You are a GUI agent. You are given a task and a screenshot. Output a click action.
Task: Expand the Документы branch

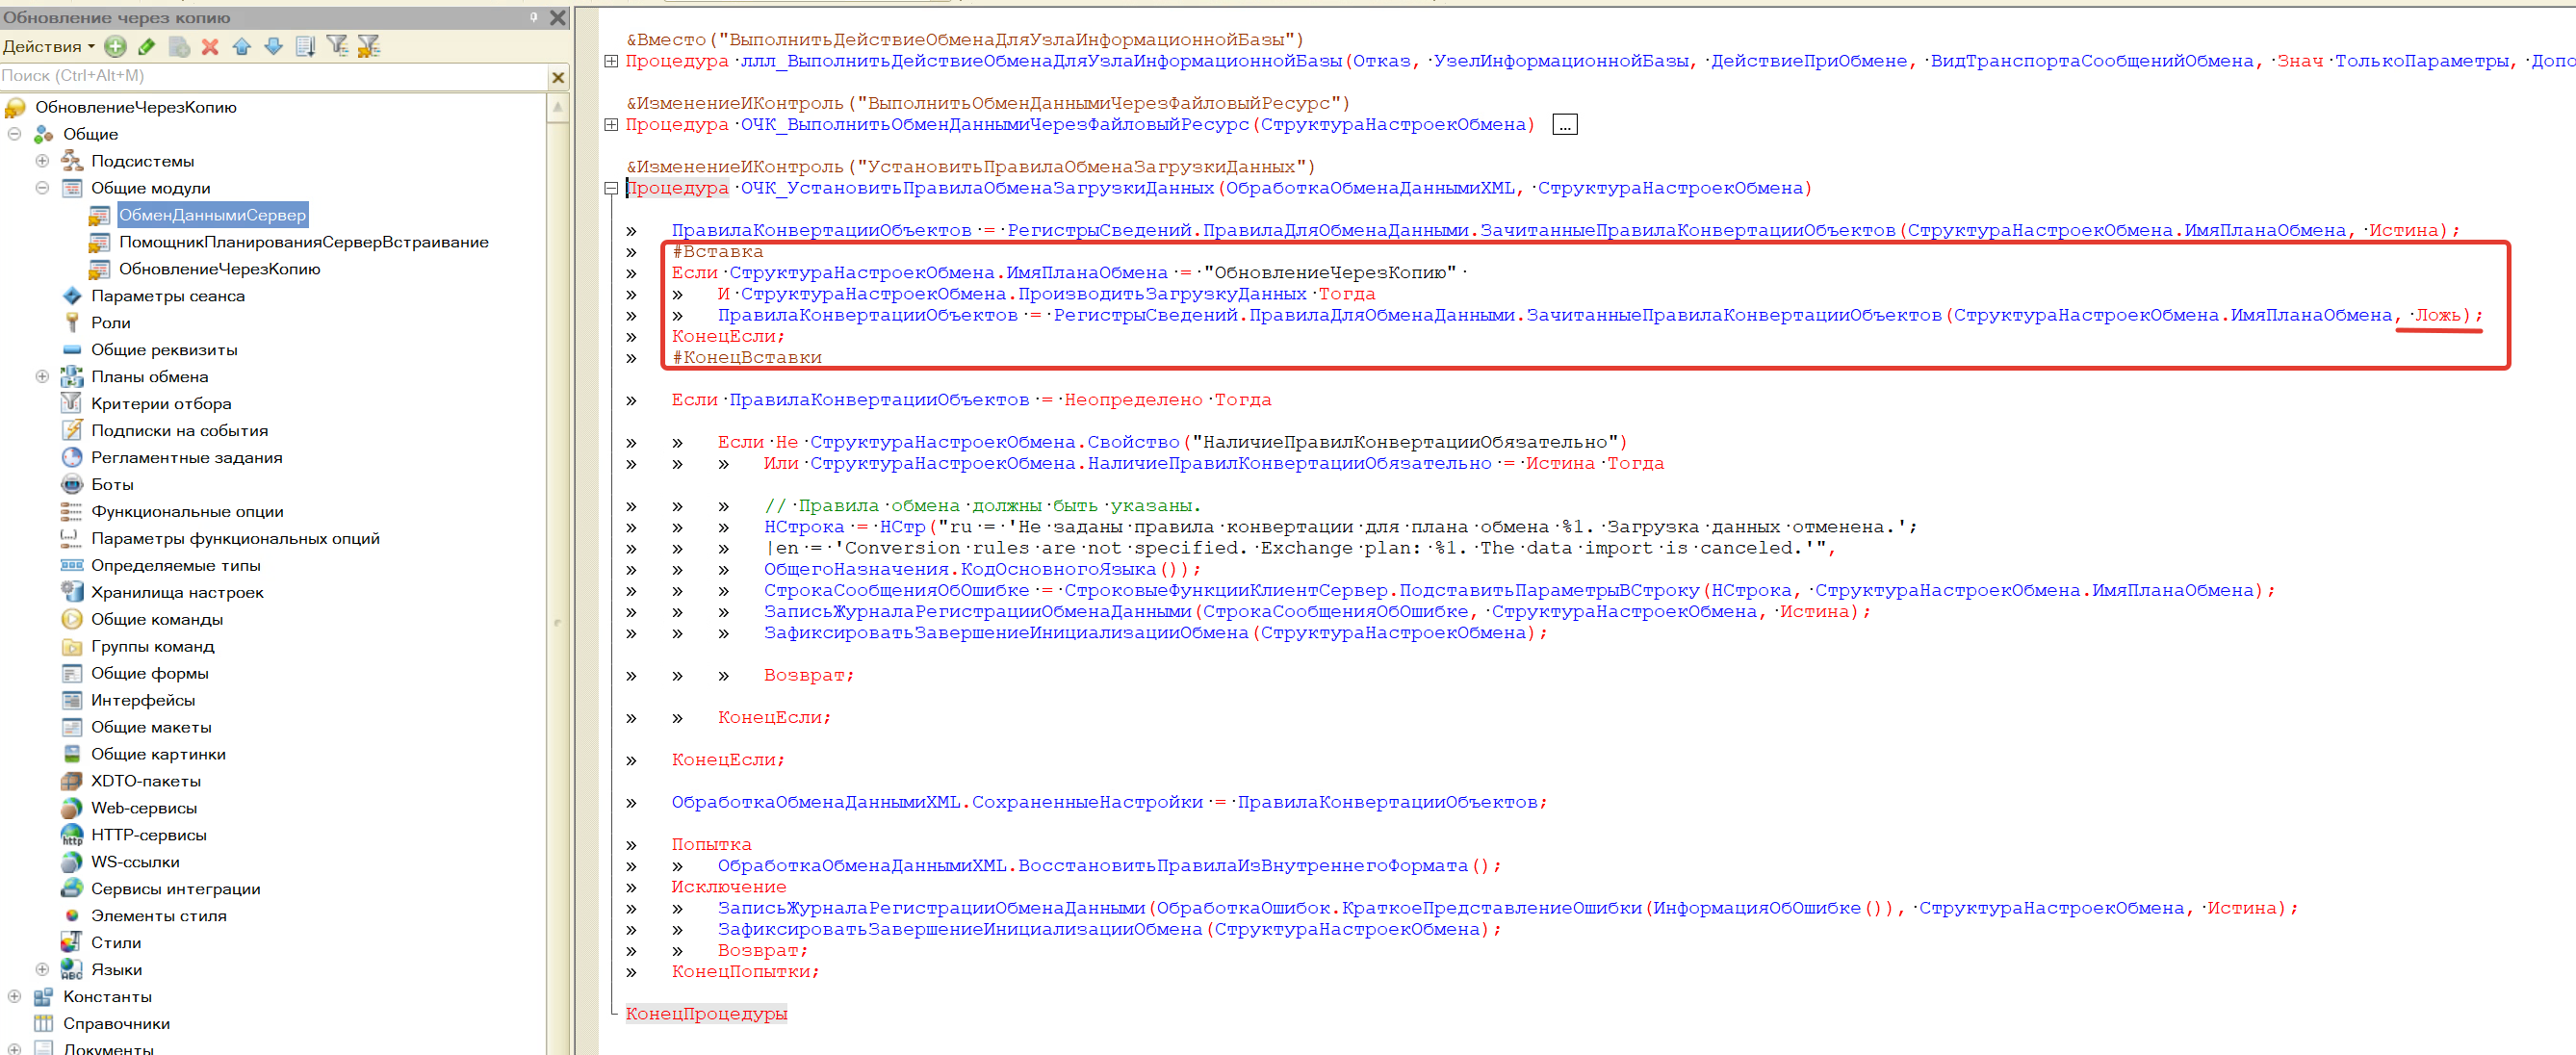[x=14, y=1050]
